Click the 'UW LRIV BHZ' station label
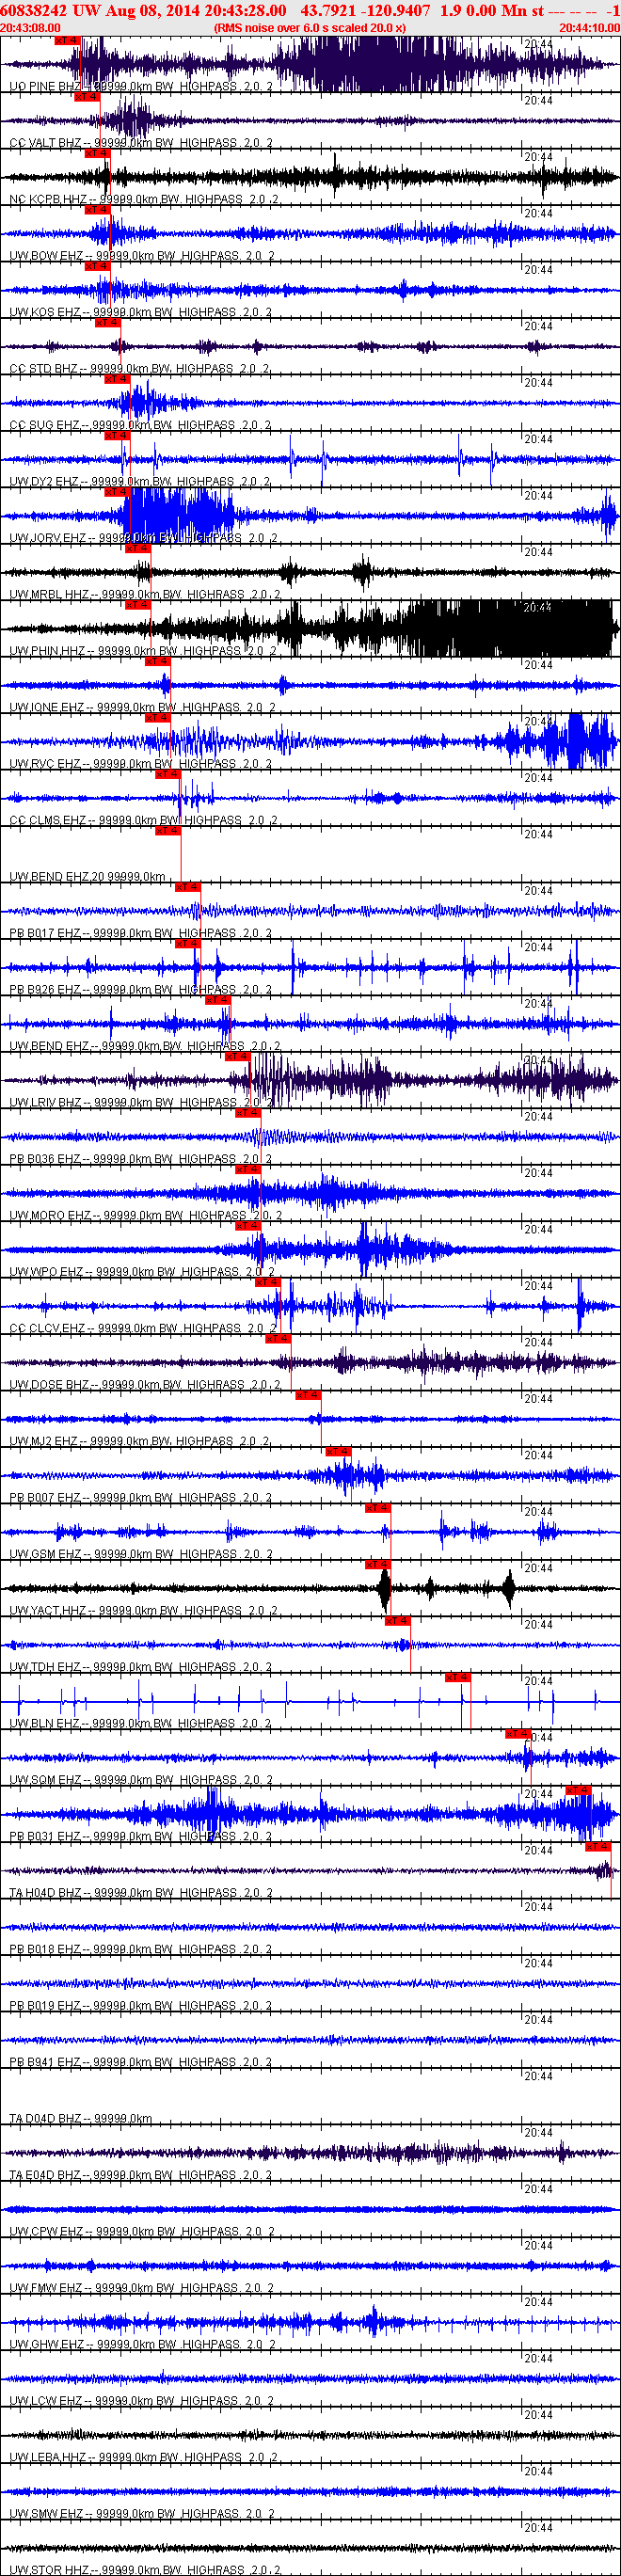Image resolution: width=621 pixels, height=2576 pixels. coord(46,1103)
